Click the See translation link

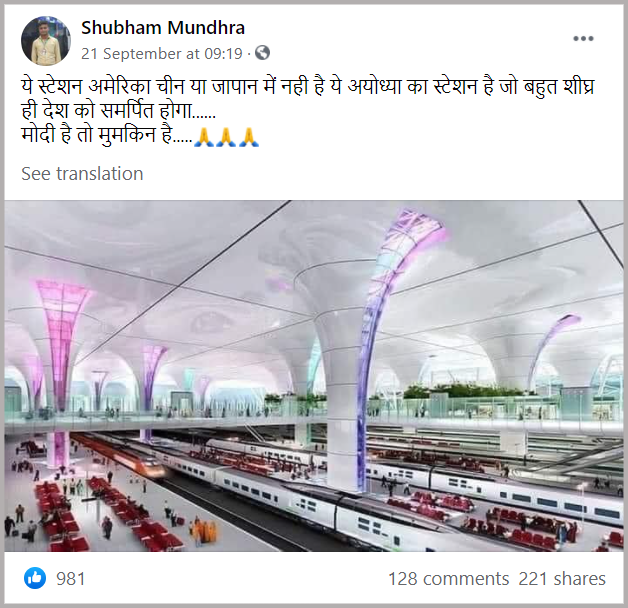click(82, 174)
